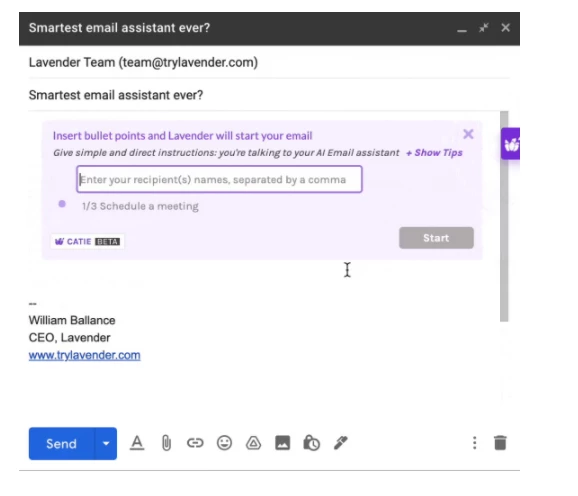Click the email body scrollbar
This screenshot has width=578, height=496.
click(504, 216)
